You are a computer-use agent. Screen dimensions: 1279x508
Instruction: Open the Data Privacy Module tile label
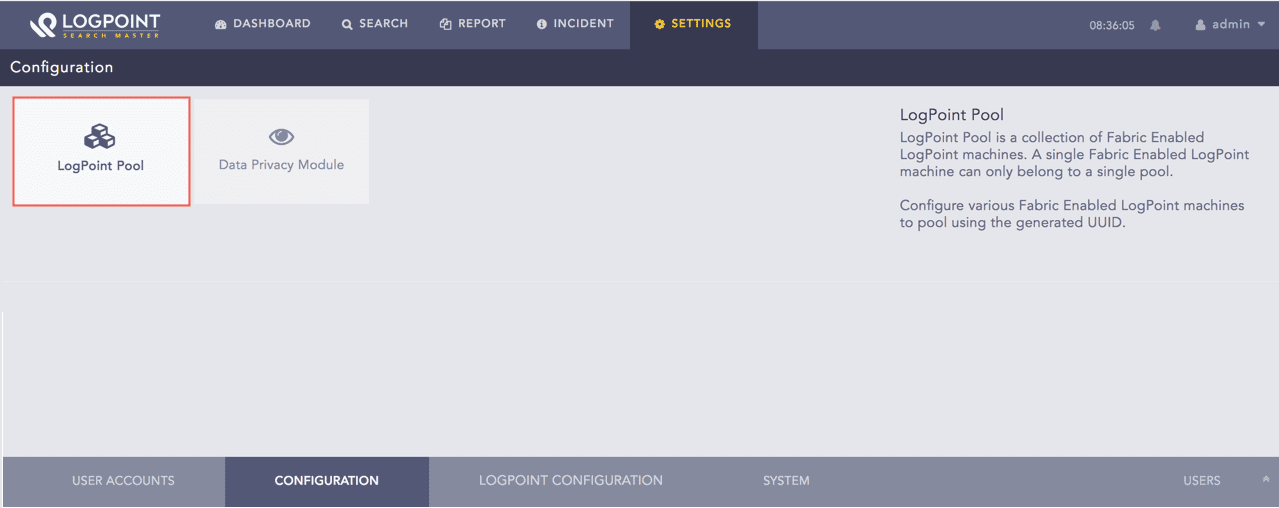tap(281, 165)
